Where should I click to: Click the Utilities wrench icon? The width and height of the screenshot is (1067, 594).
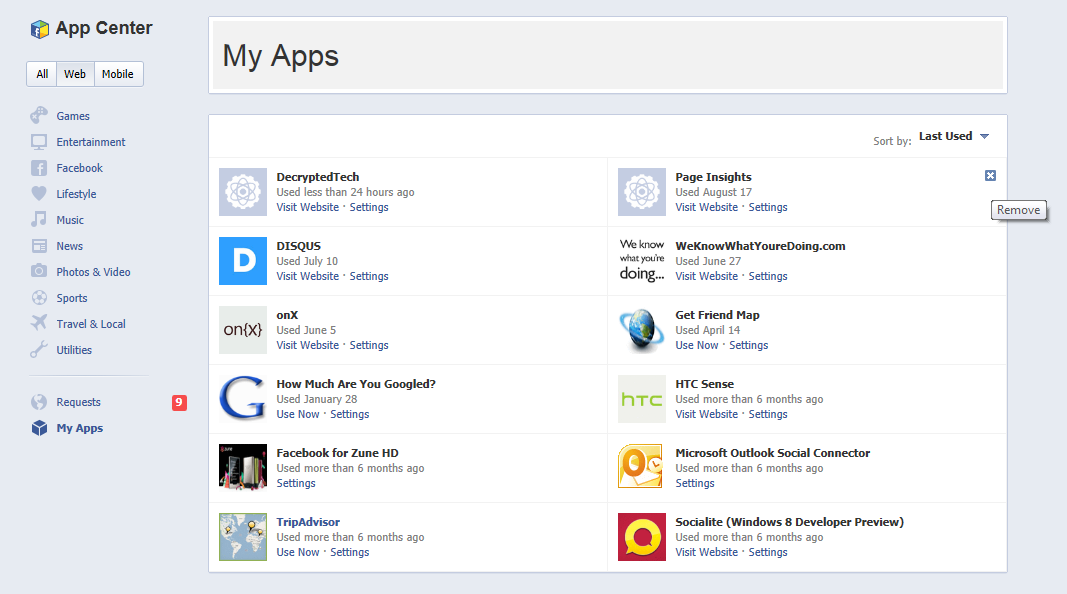click(39, 350)
